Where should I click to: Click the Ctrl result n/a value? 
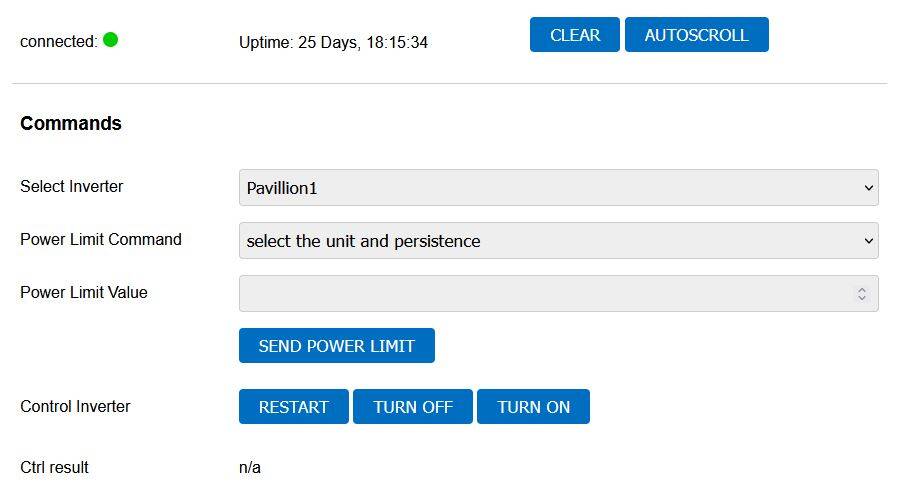tap(250, 468)
